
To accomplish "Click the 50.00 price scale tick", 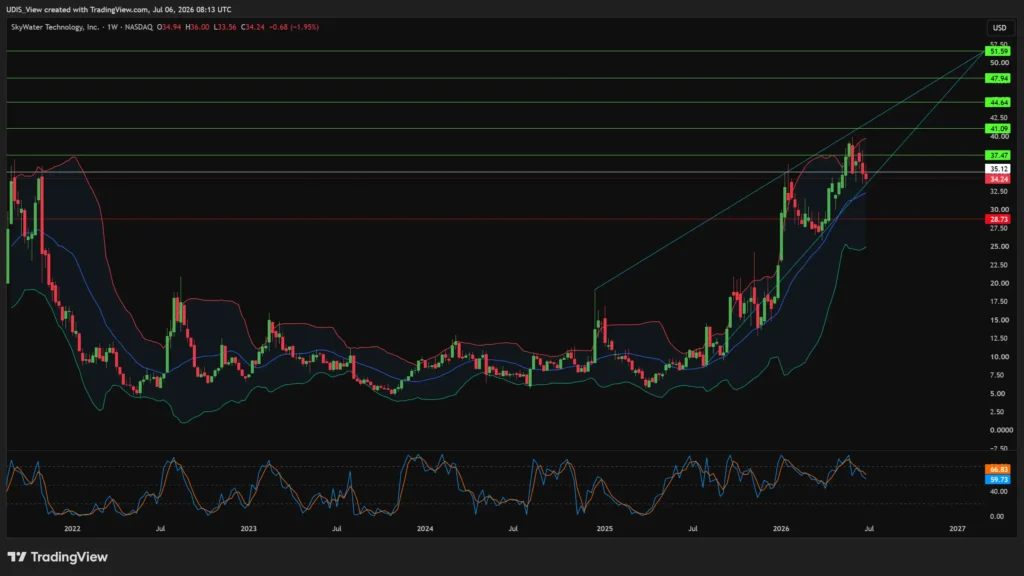I will (999, 63).
